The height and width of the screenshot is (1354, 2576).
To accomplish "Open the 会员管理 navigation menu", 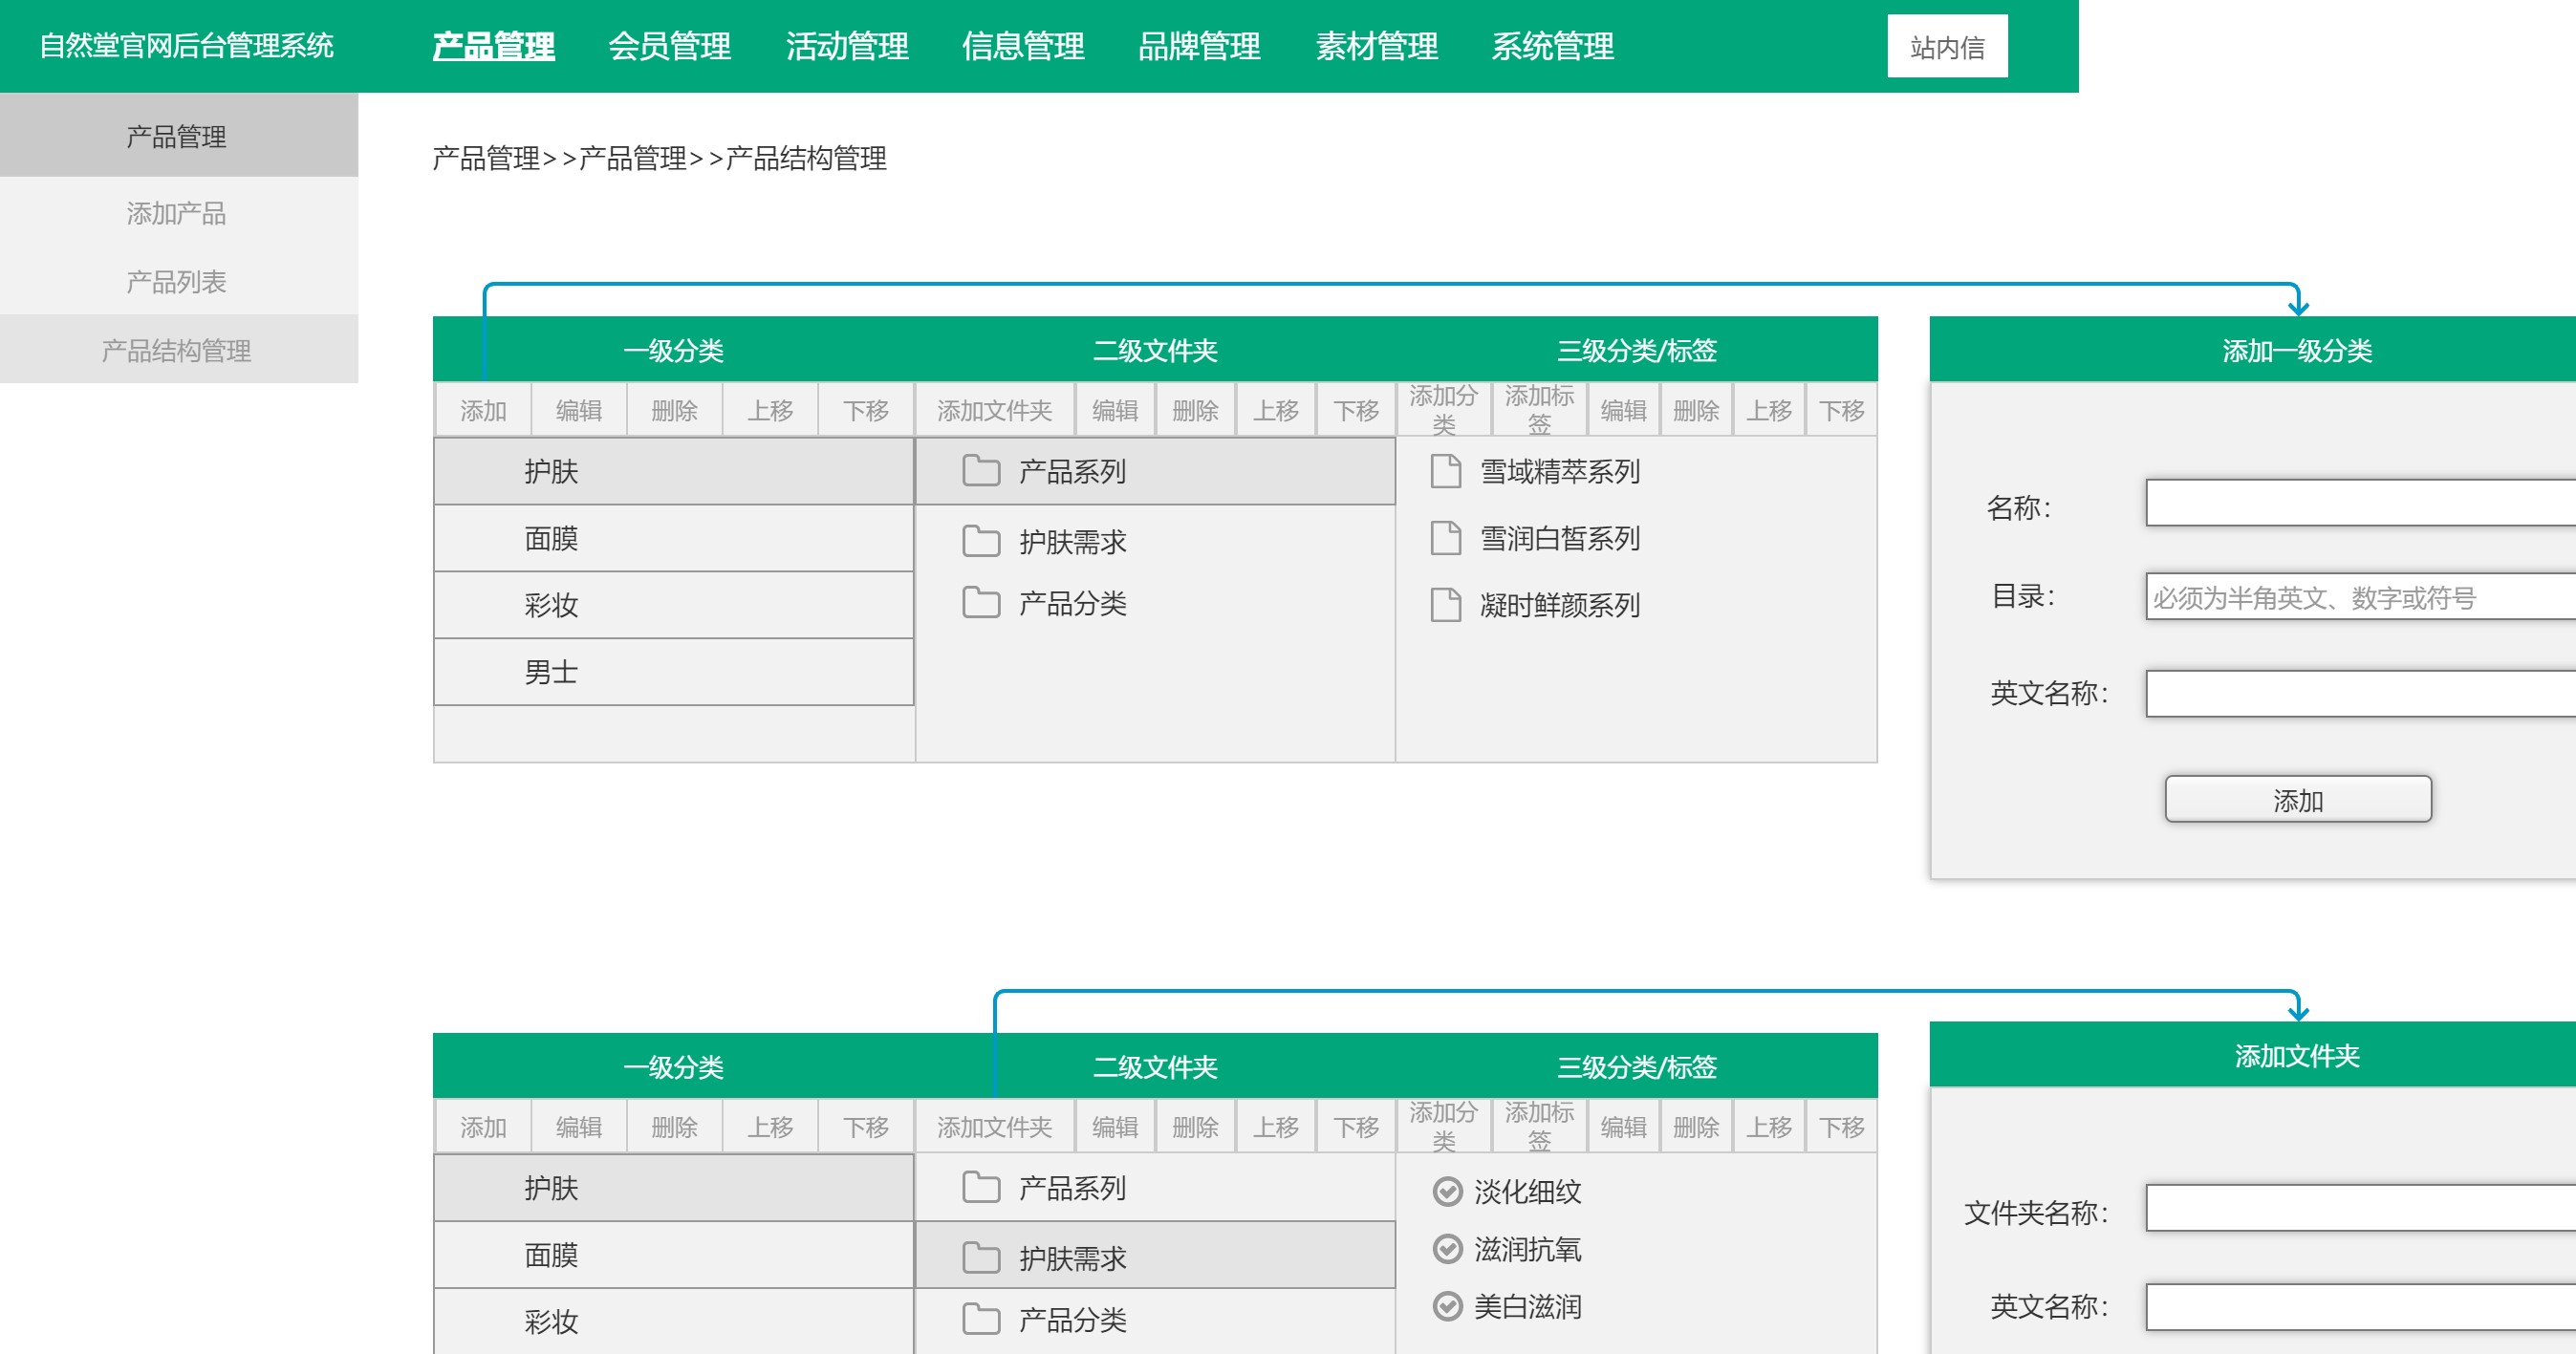I will pos(669,46).
